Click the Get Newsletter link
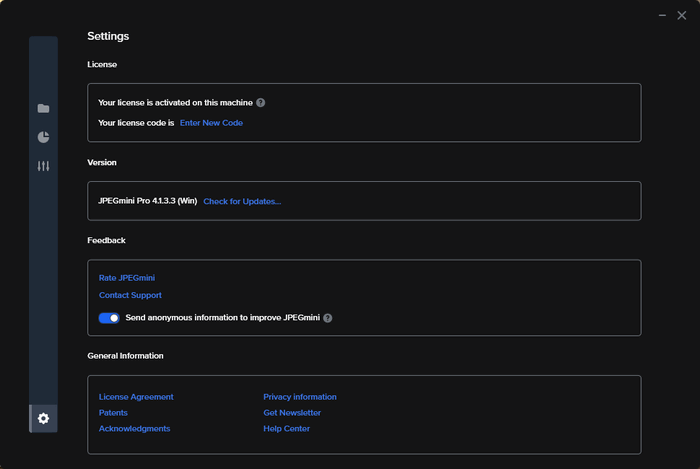The image size is (700, 469). 292,413
